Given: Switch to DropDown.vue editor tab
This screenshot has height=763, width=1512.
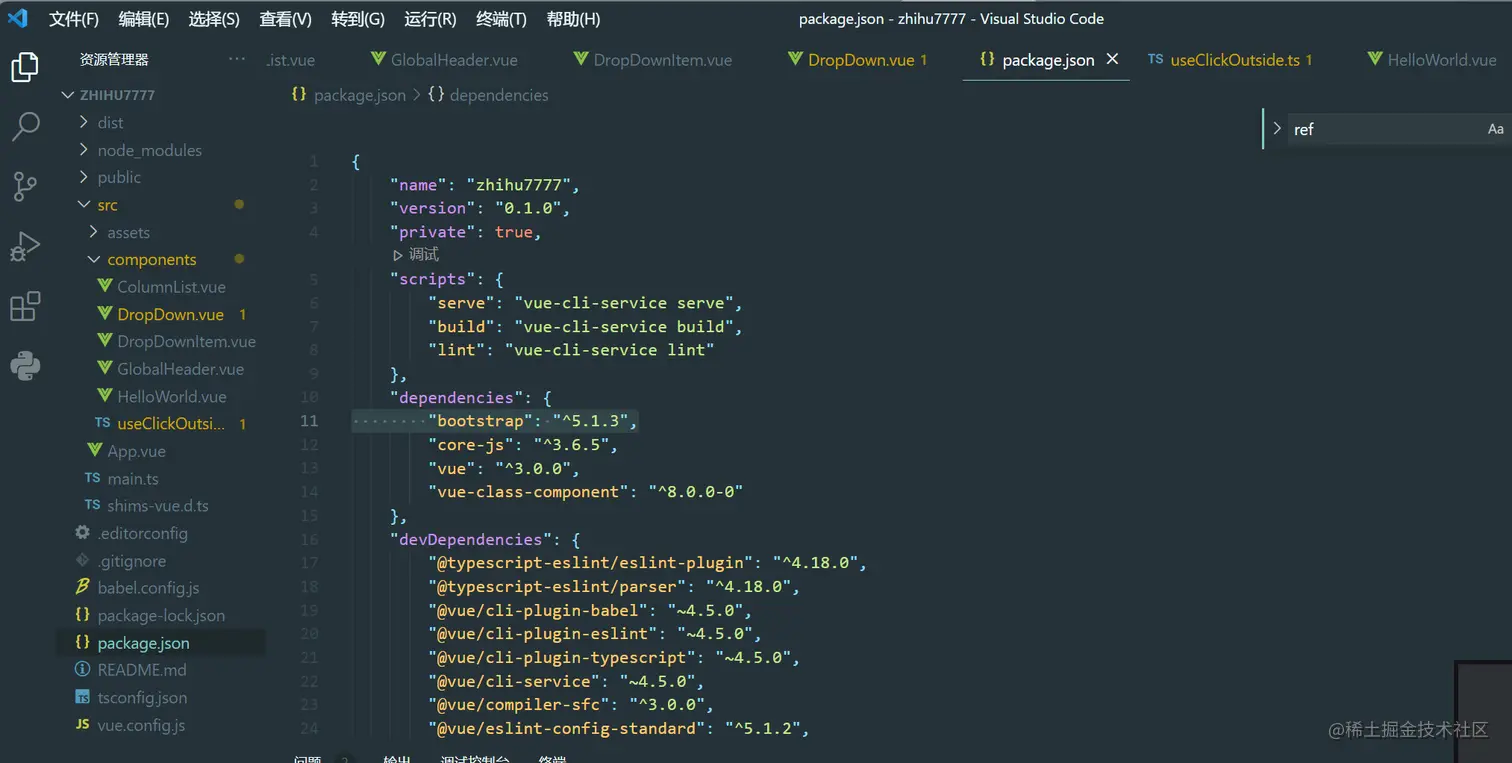Looking at the screenshot, I should point(858,60).
